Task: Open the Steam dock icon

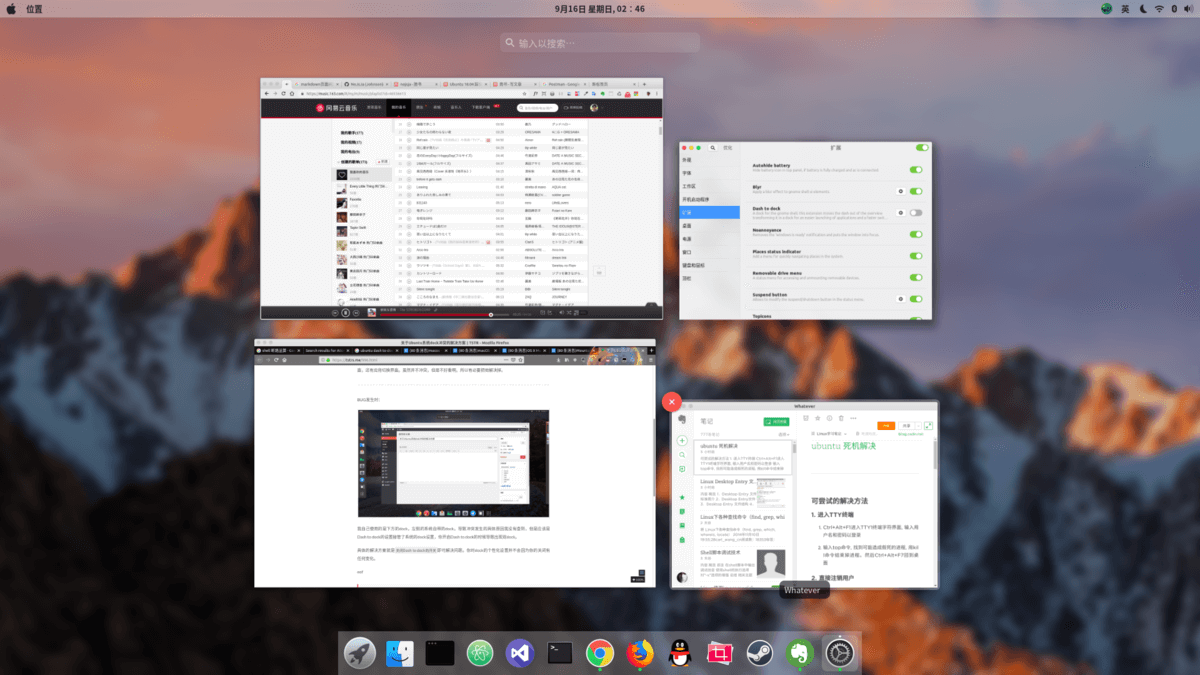Action: click(759, 653)
